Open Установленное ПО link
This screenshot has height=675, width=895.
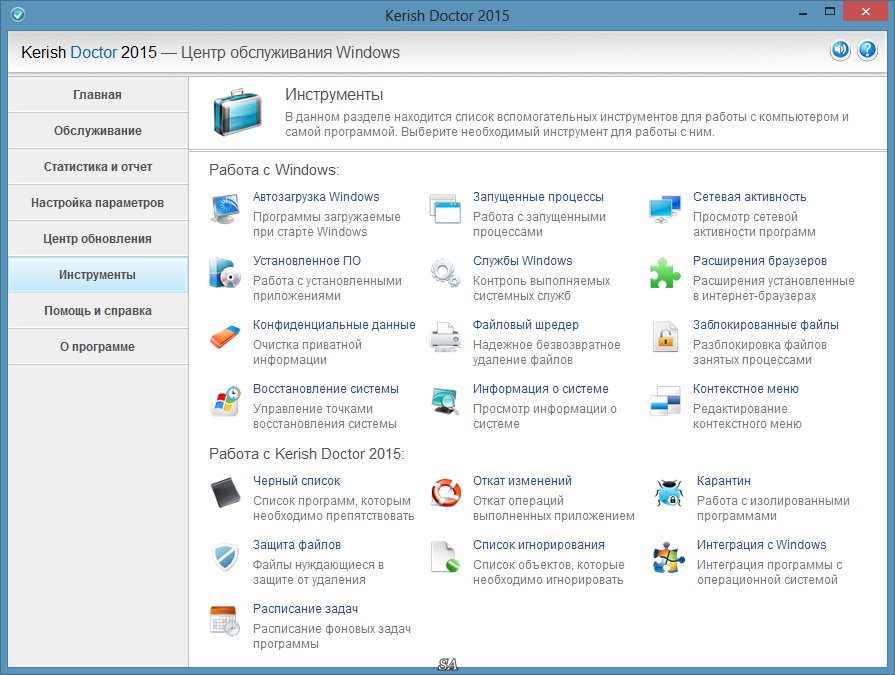[x=307, y=261]
